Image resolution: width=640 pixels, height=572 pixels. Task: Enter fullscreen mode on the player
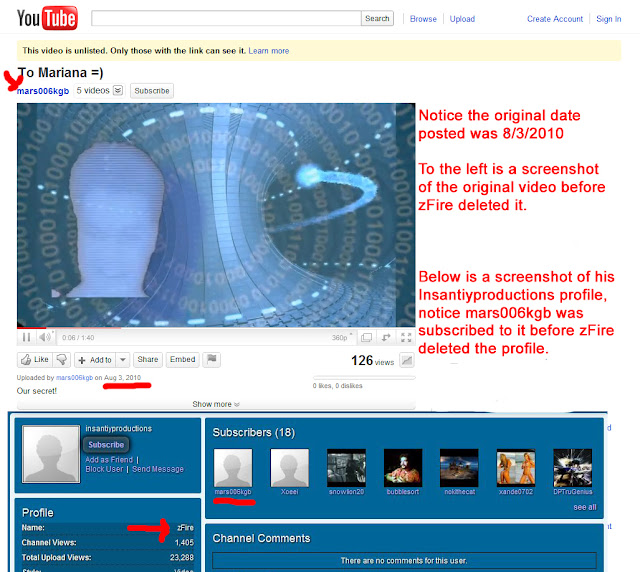tap(406, 337)
